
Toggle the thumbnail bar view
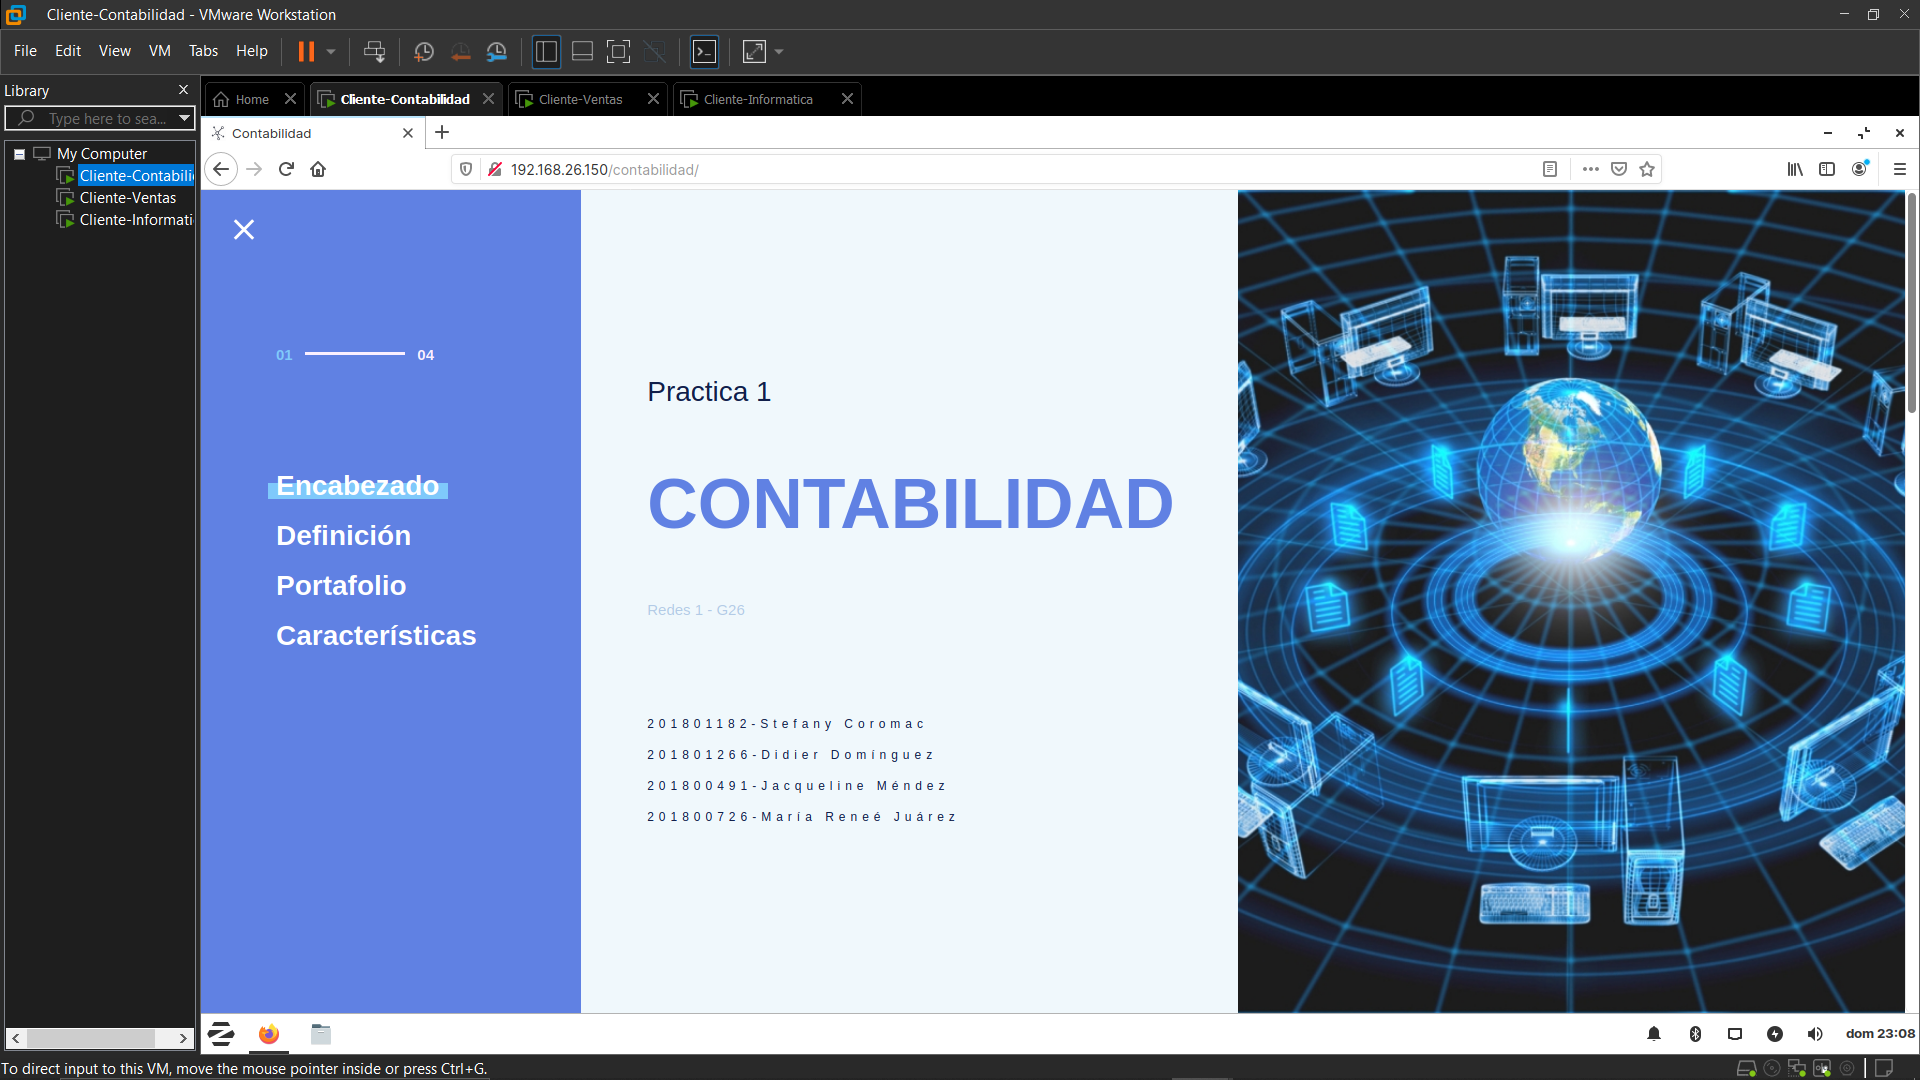pos(582,51)
